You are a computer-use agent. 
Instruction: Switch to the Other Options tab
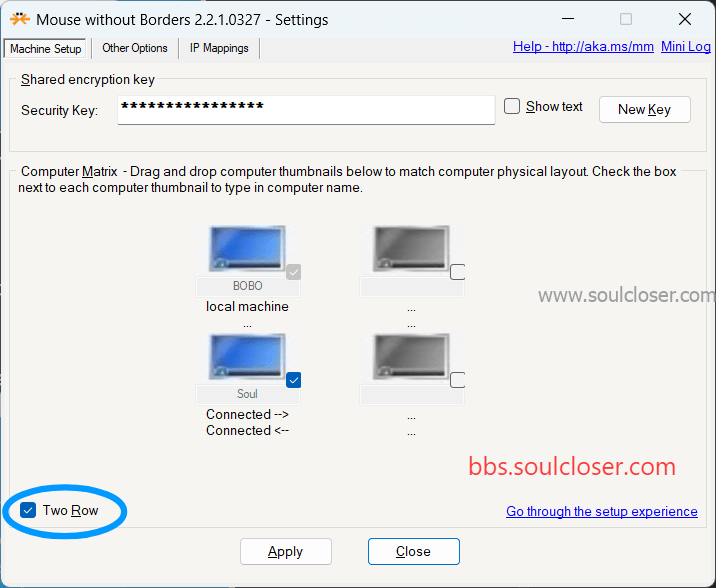pyautogui.click(x=135, y=48)
